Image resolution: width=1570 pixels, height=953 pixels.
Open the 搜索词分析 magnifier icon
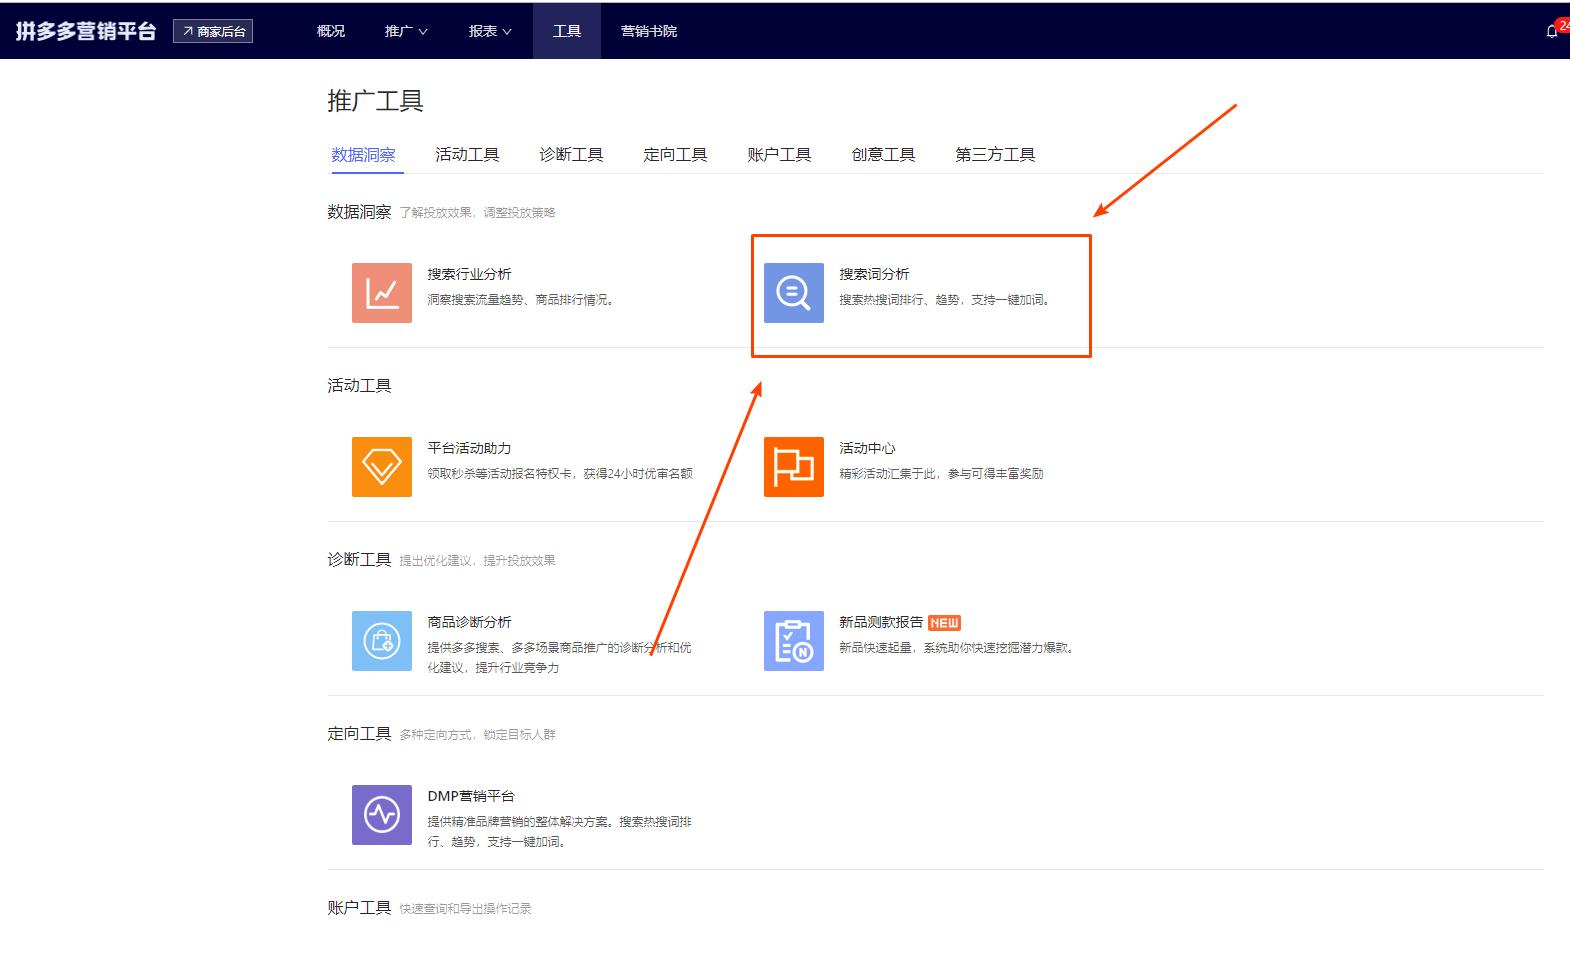click(x=793, y=292)
